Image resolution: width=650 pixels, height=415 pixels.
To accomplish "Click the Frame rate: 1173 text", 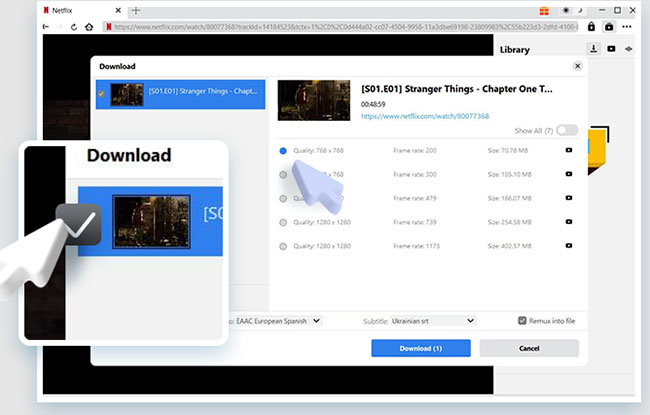I will click(416, 246).
